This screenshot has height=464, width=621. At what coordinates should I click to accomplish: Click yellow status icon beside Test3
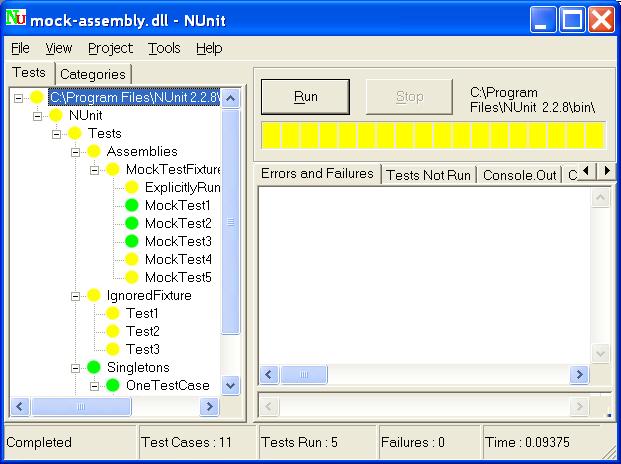click(x=113, y=349)
